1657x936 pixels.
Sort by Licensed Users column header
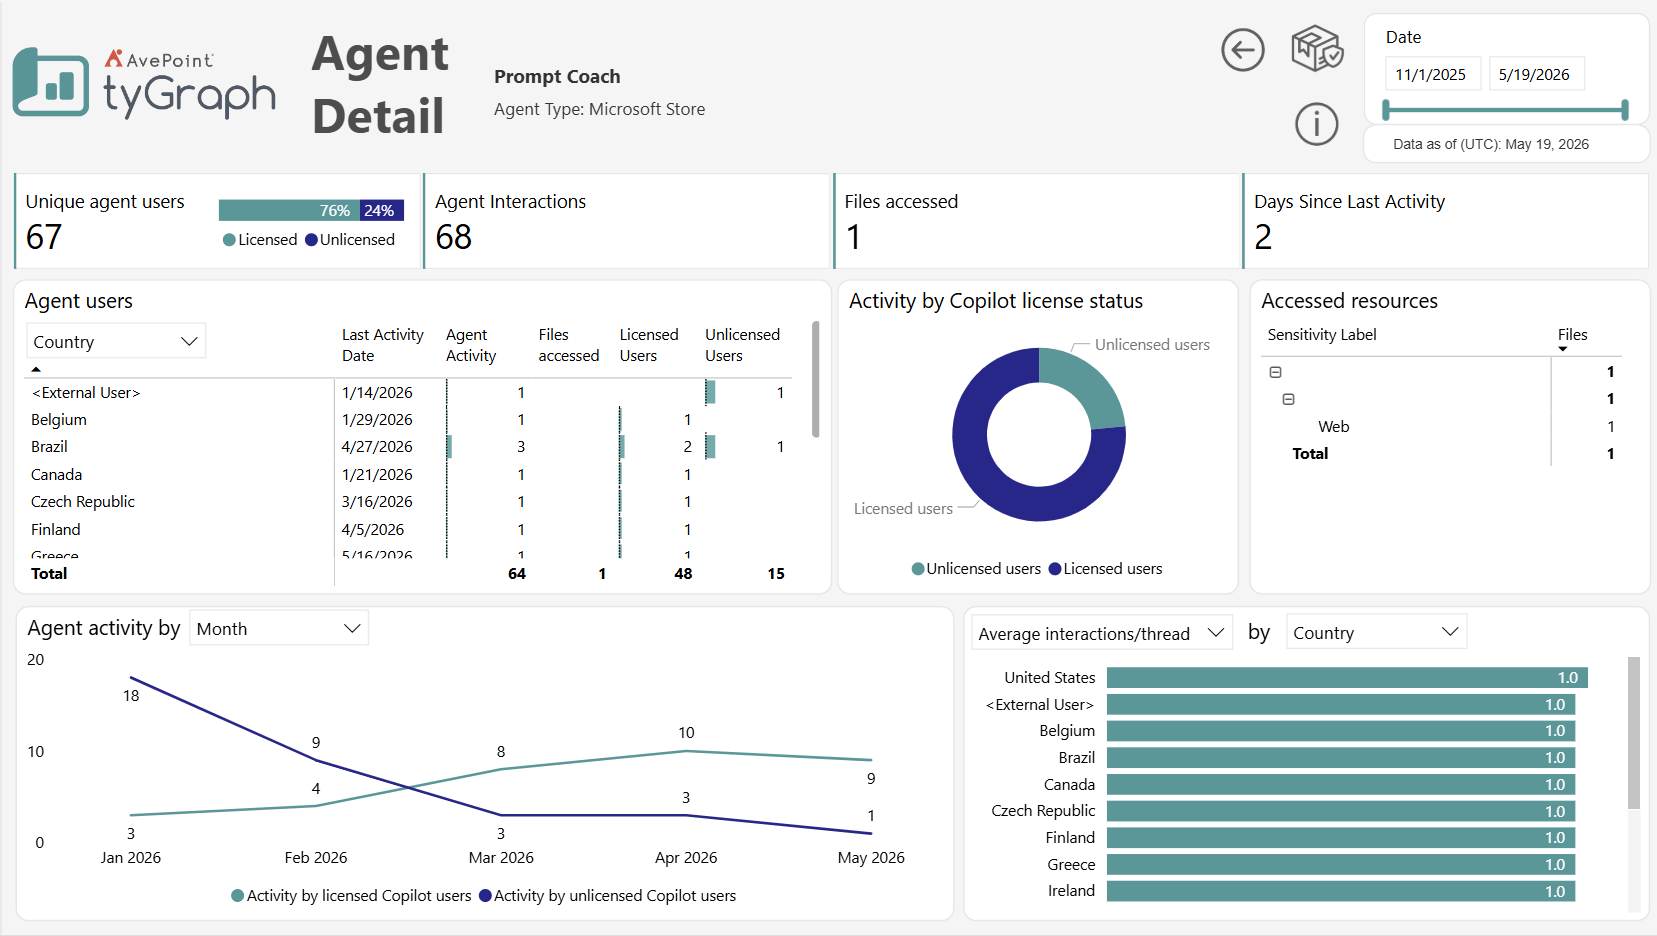click(648, 345)
